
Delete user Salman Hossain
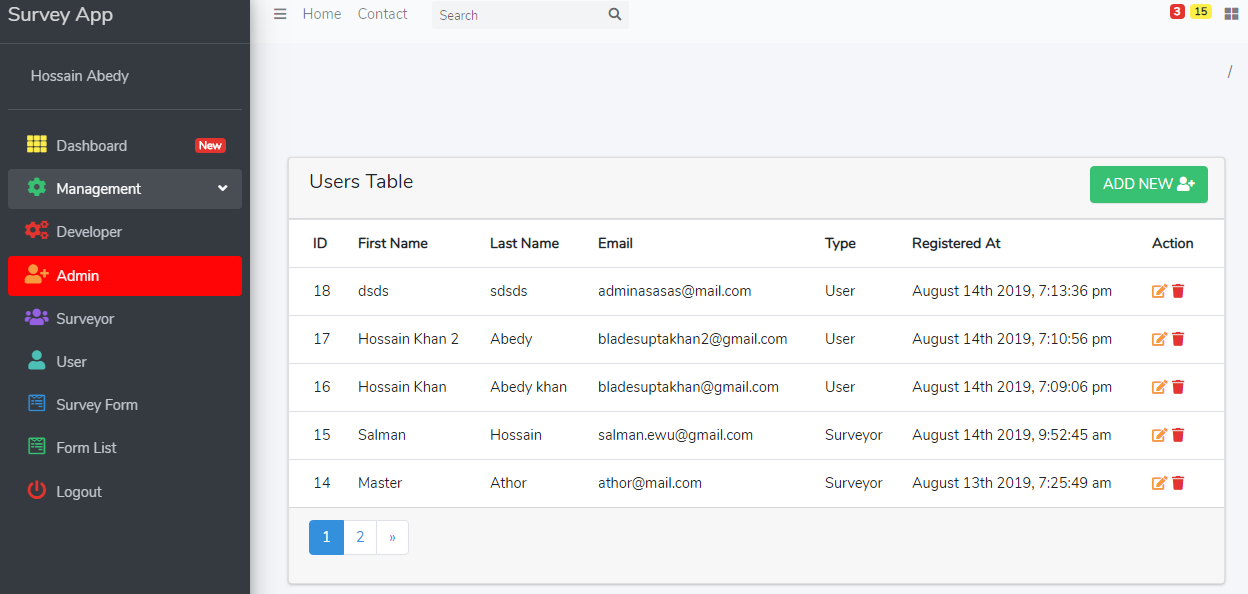[x=1178, y=435]
